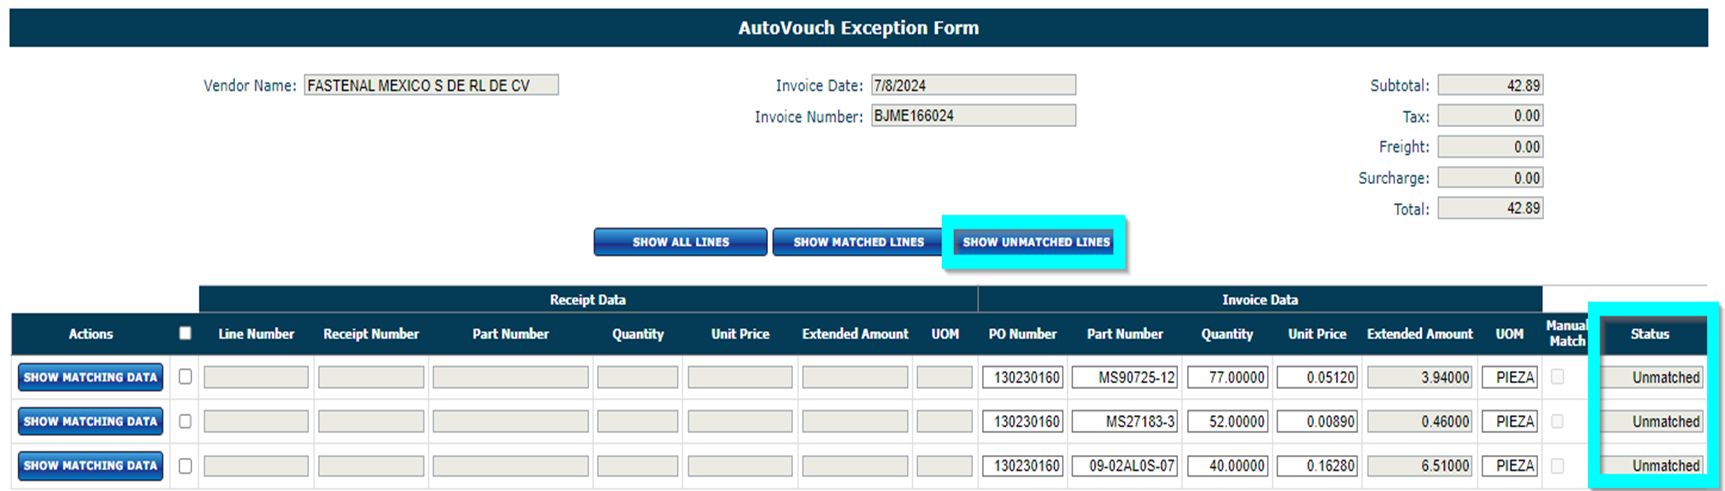
Task: Show matching data for part 09-02AL0S-07
Action: 90,465
